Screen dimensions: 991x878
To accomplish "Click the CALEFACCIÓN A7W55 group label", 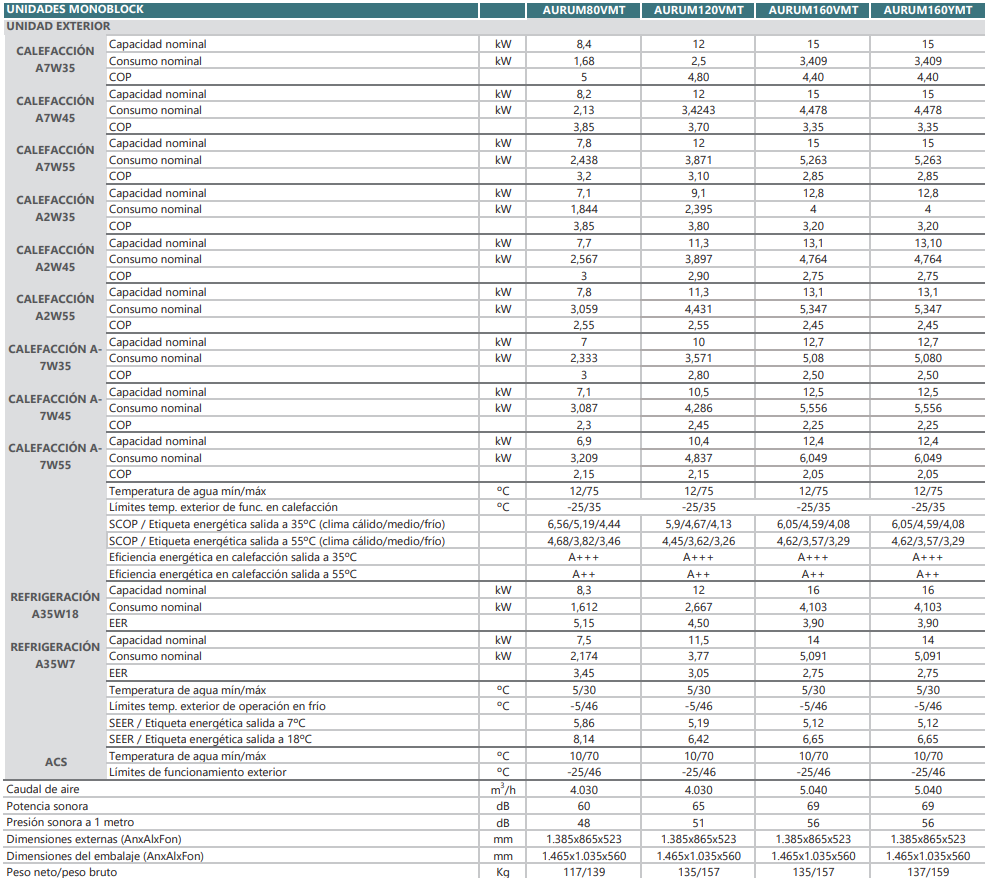I will (x=56, y=159).
